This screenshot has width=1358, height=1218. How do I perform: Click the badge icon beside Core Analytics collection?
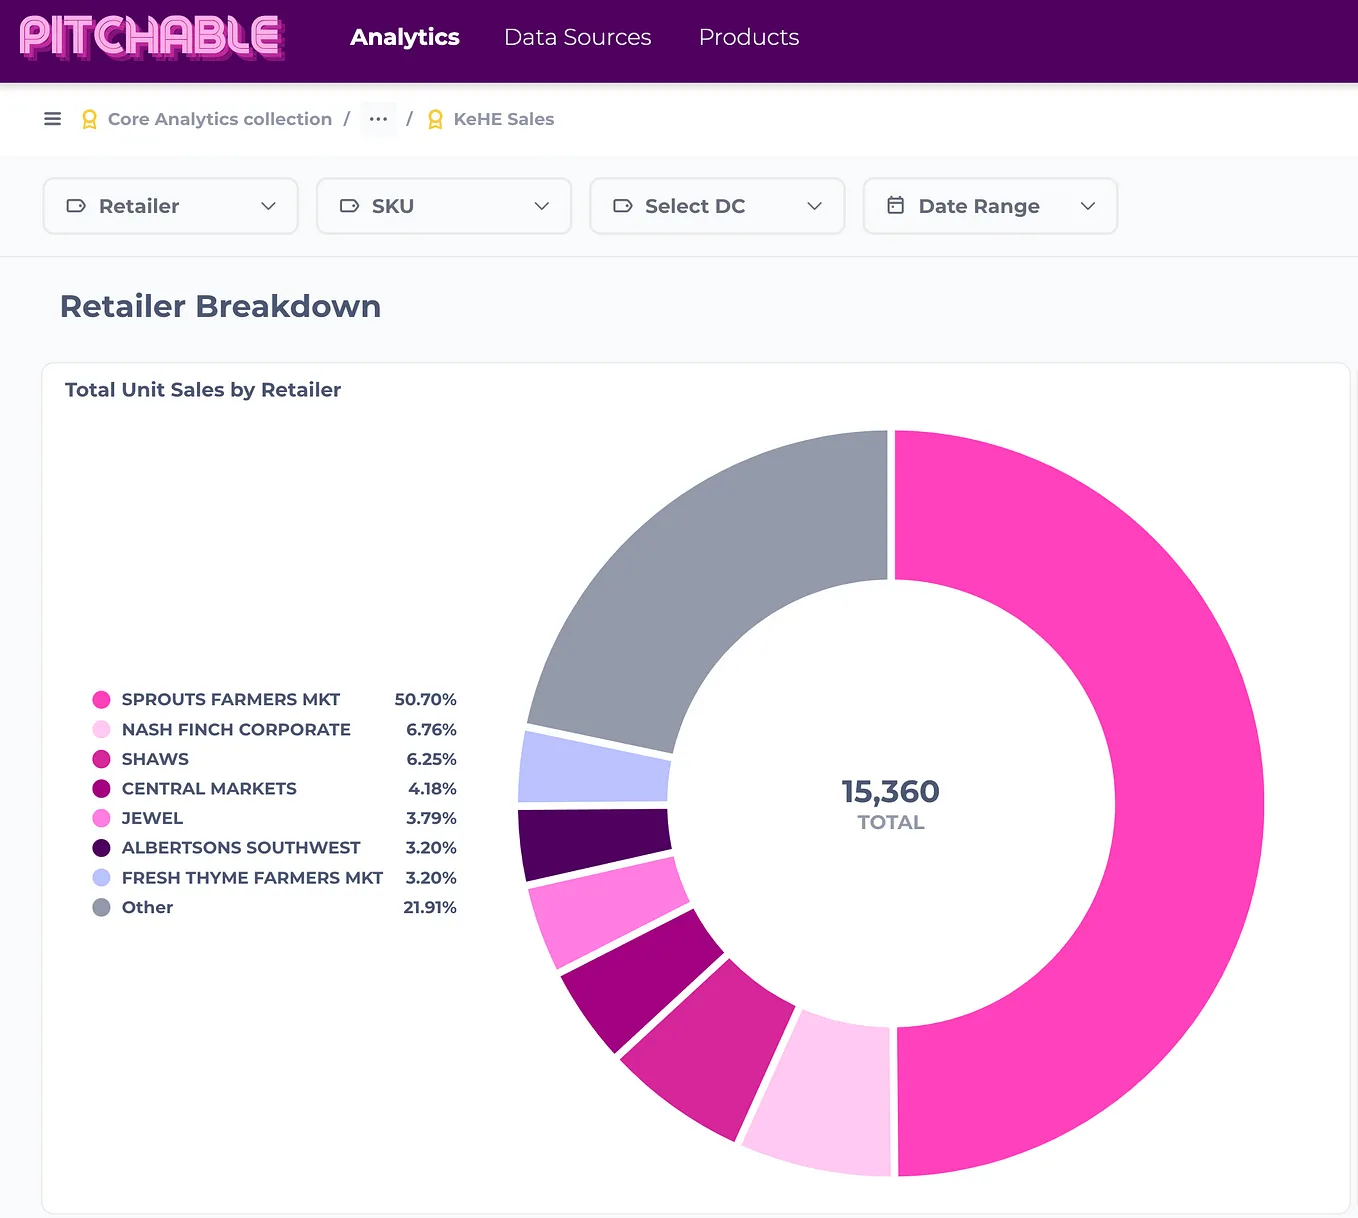(x=89, y=120)
